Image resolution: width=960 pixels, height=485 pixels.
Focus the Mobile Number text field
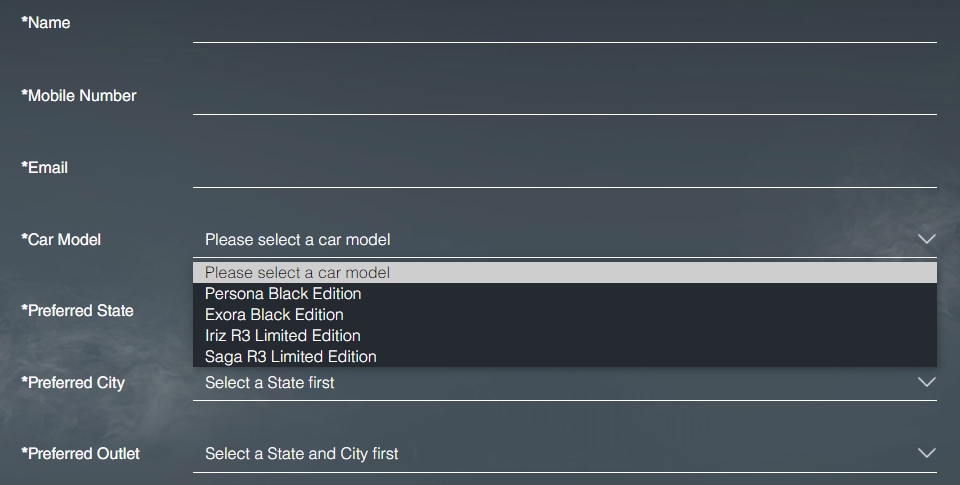[564, 96]
